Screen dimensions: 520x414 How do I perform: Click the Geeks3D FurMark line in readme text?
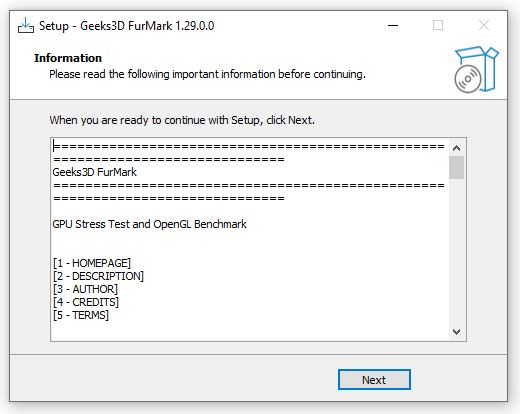tap(95, 172)
